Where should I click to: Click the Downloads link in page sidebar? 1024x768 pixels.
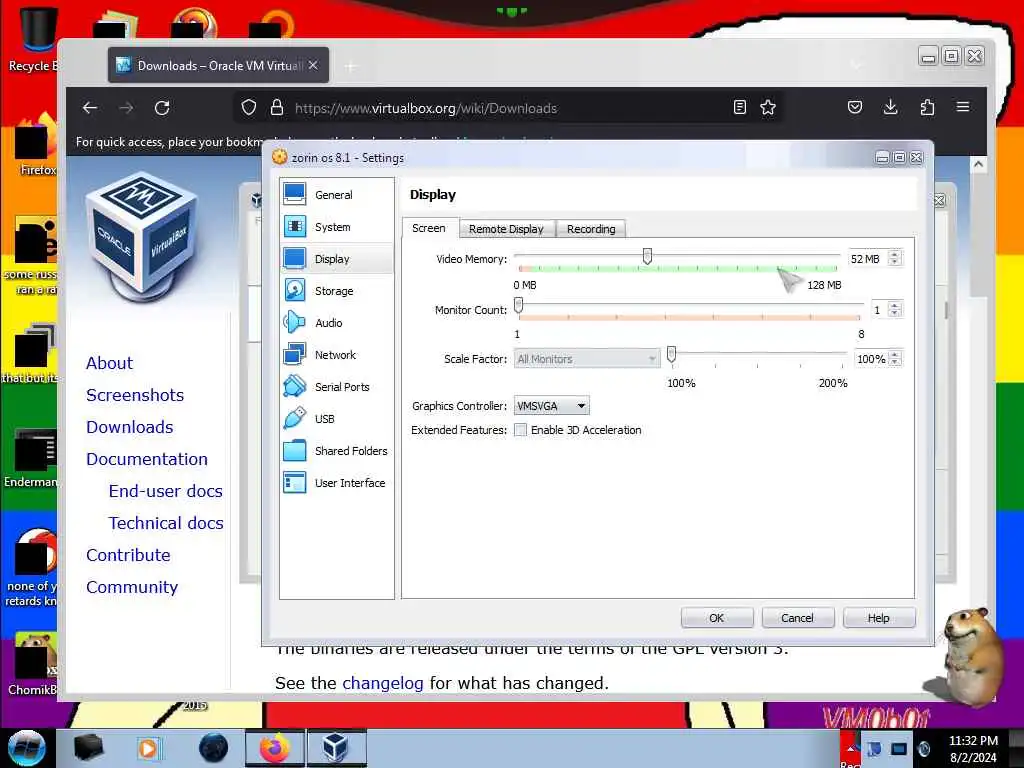coord(130,427)
